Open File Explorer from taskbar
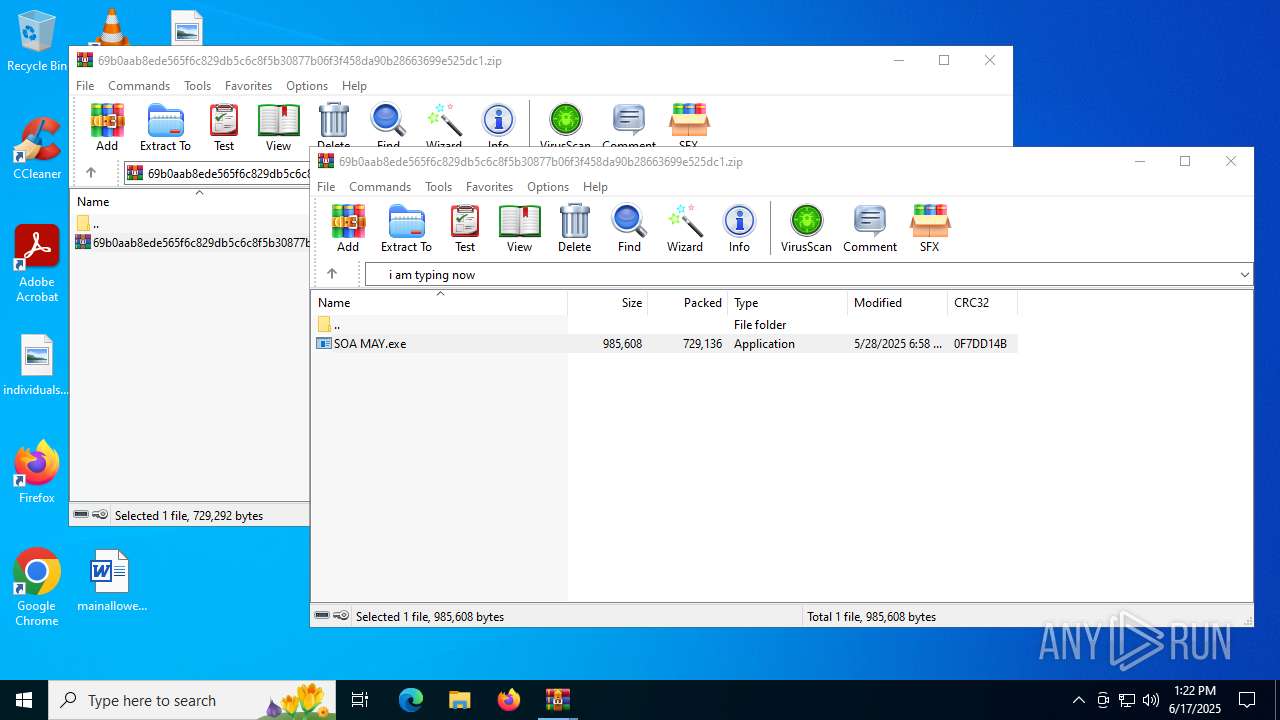The height and width of the screenshot is (720, 1280). point(459,700)
